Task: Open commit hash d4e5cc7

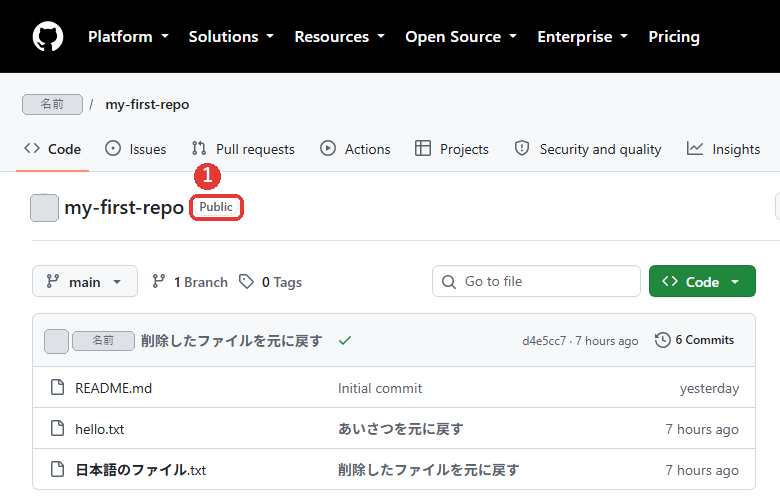Action: pyautogui.click(x=544, y=341)
